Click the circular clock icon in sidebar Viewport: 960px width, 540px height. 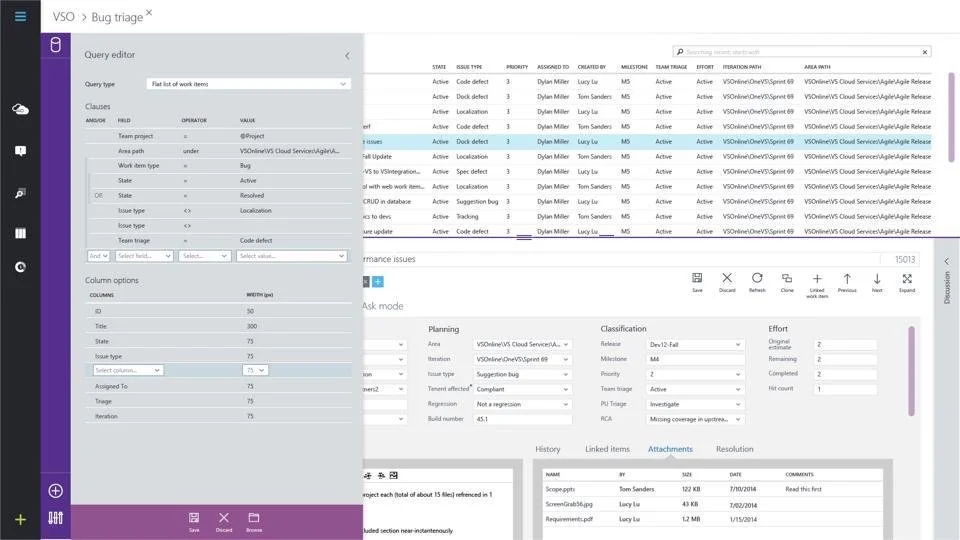[x=20, y=267]
